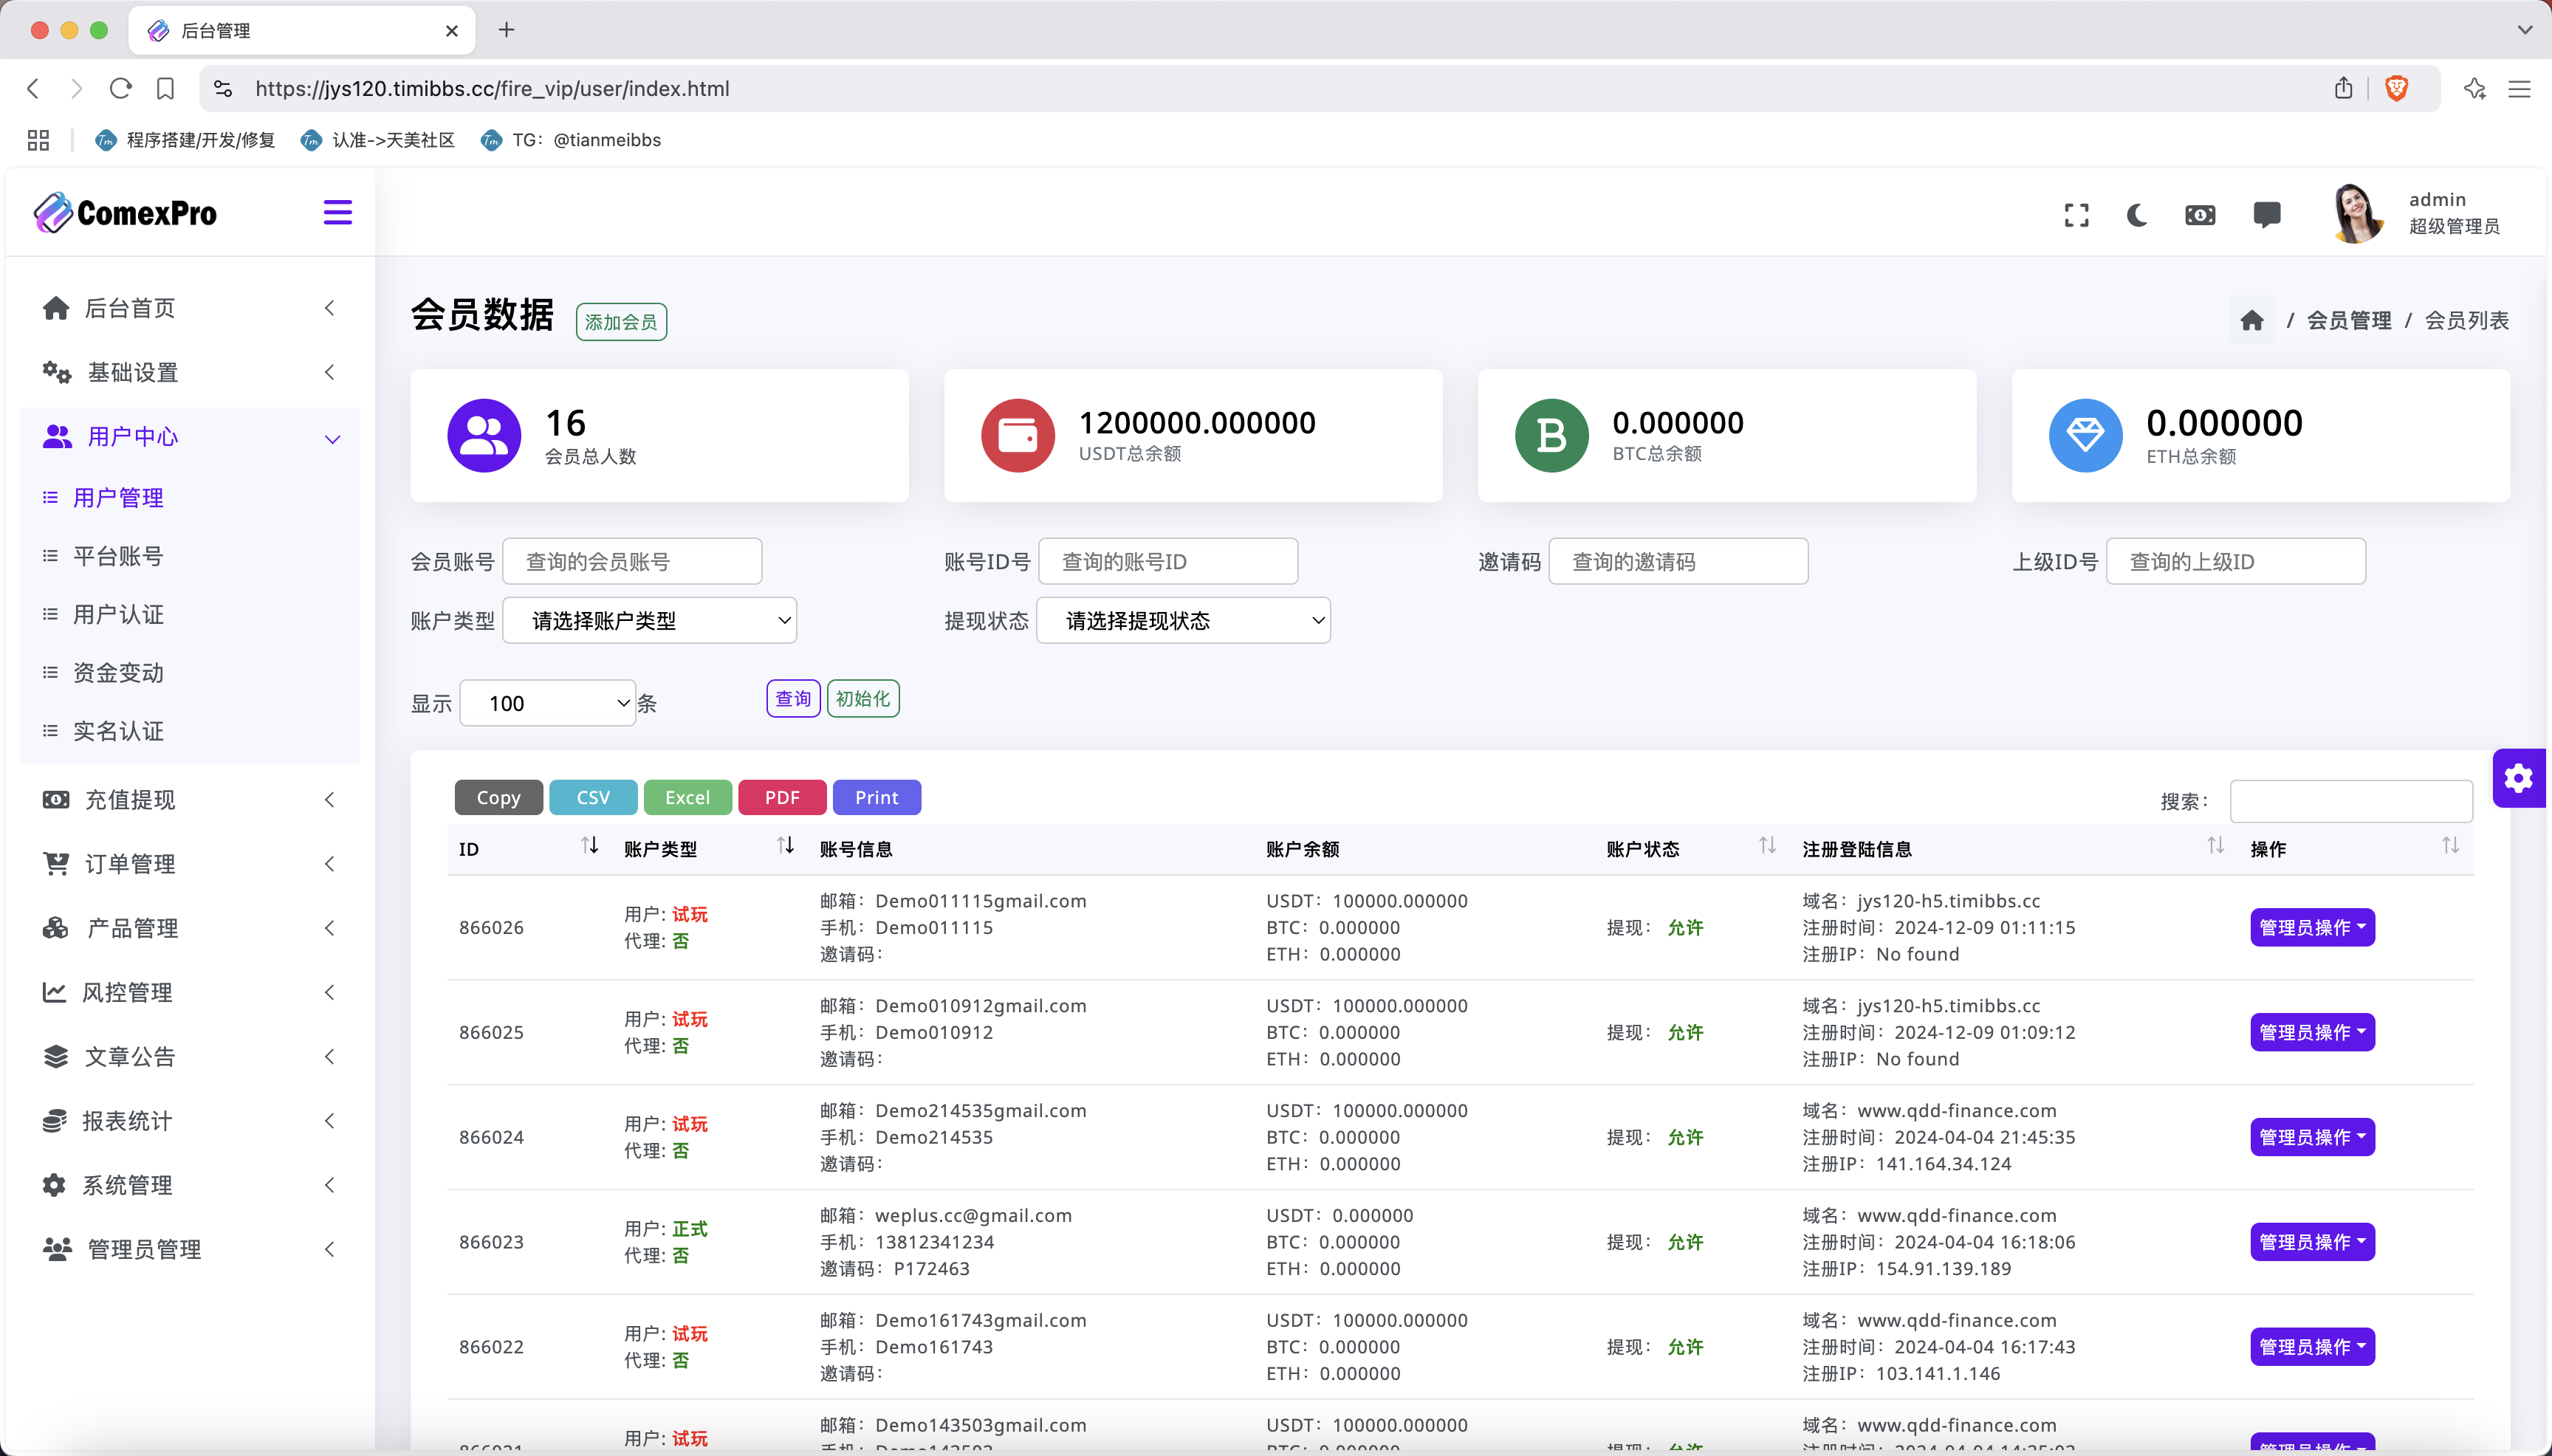Click the member count people icon
Viewport: 2552px width, 1456px height.
click(x=484, y=436)
